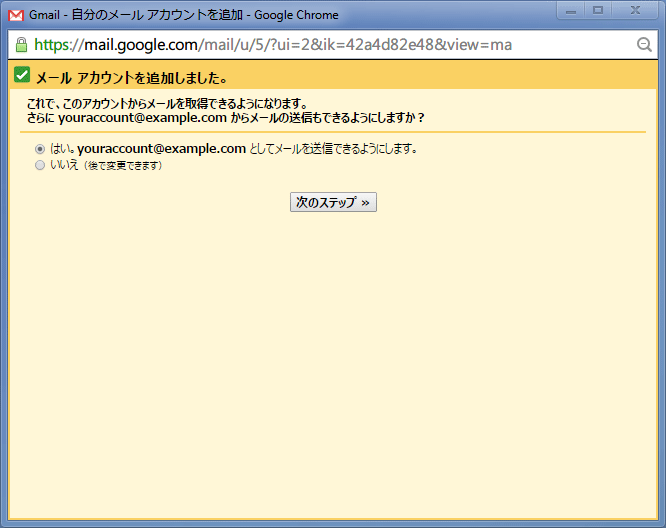This screenshot has width=666, height=528.
Task: Click the Gmail envelope icon in title bar
Action: 16,15
